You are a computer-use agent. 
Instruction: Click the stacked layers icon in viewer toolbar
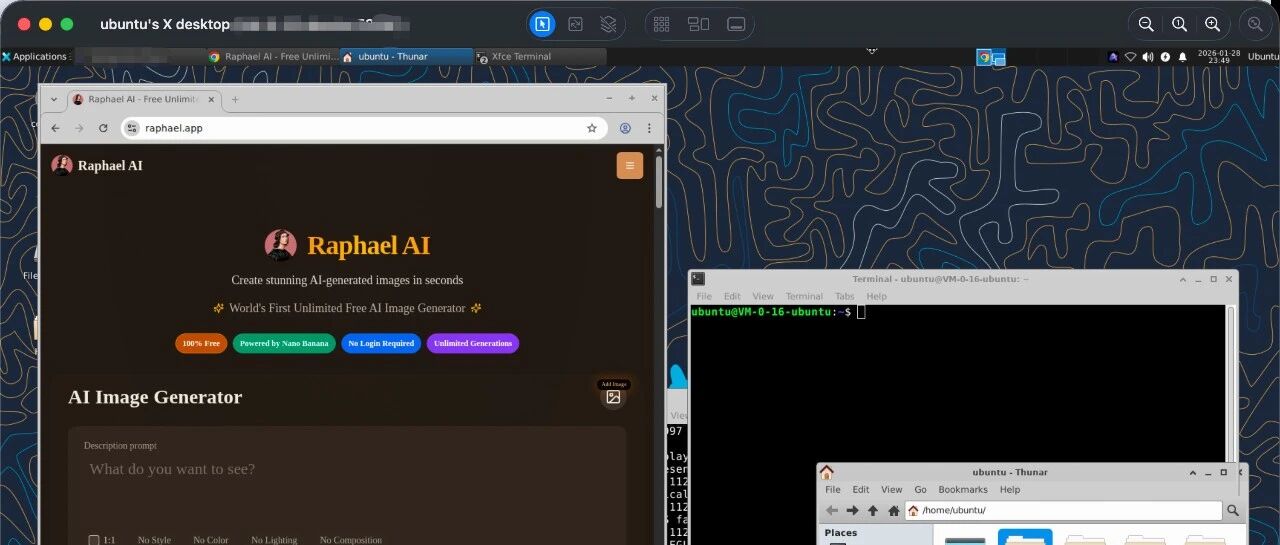point(608,24)
